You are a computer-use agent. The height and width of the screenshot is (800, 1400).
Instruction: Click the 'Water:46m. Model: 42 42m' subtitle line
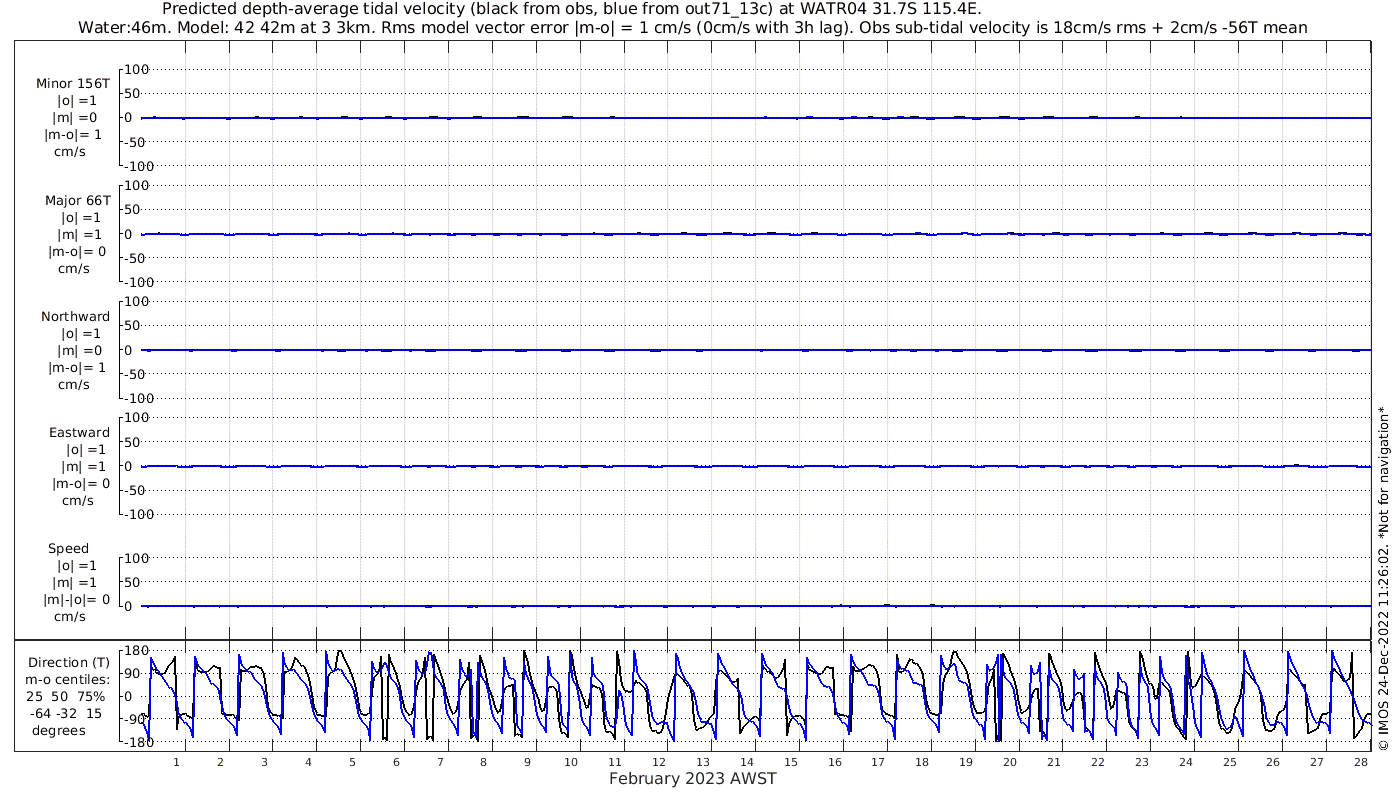[693, 27]
